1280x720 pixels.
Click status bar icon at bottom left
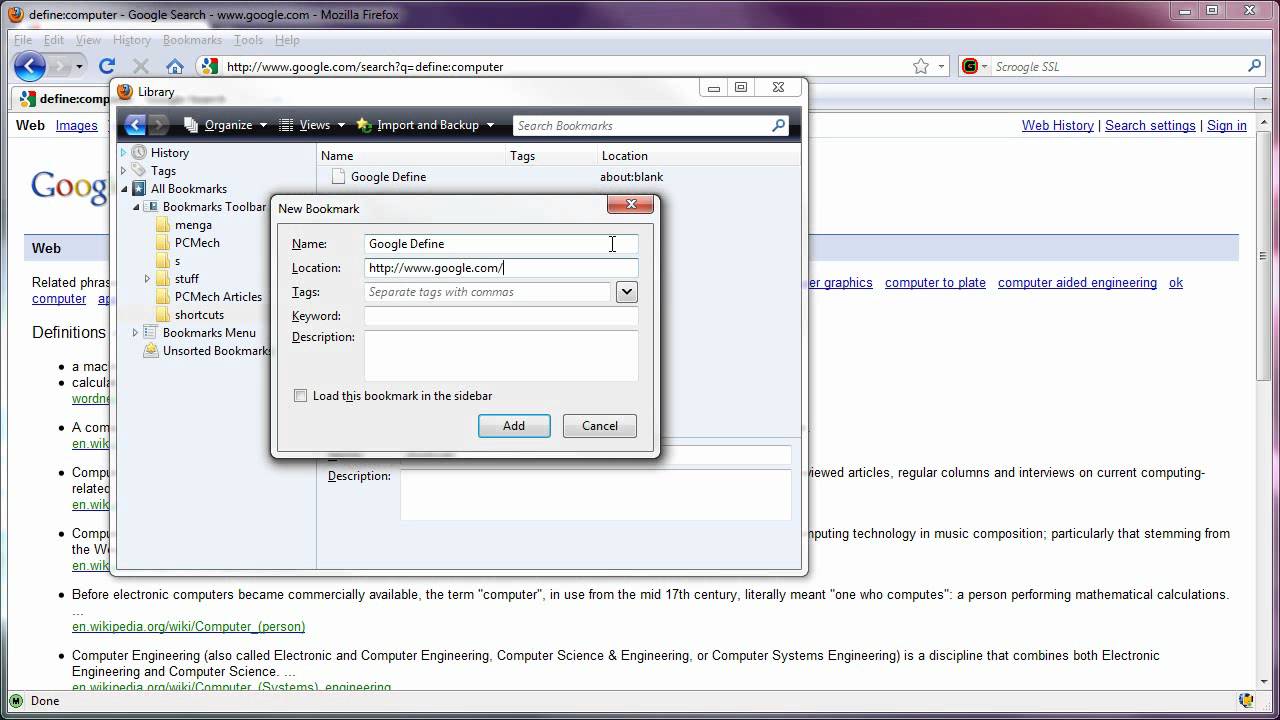(x=16, y=701)
